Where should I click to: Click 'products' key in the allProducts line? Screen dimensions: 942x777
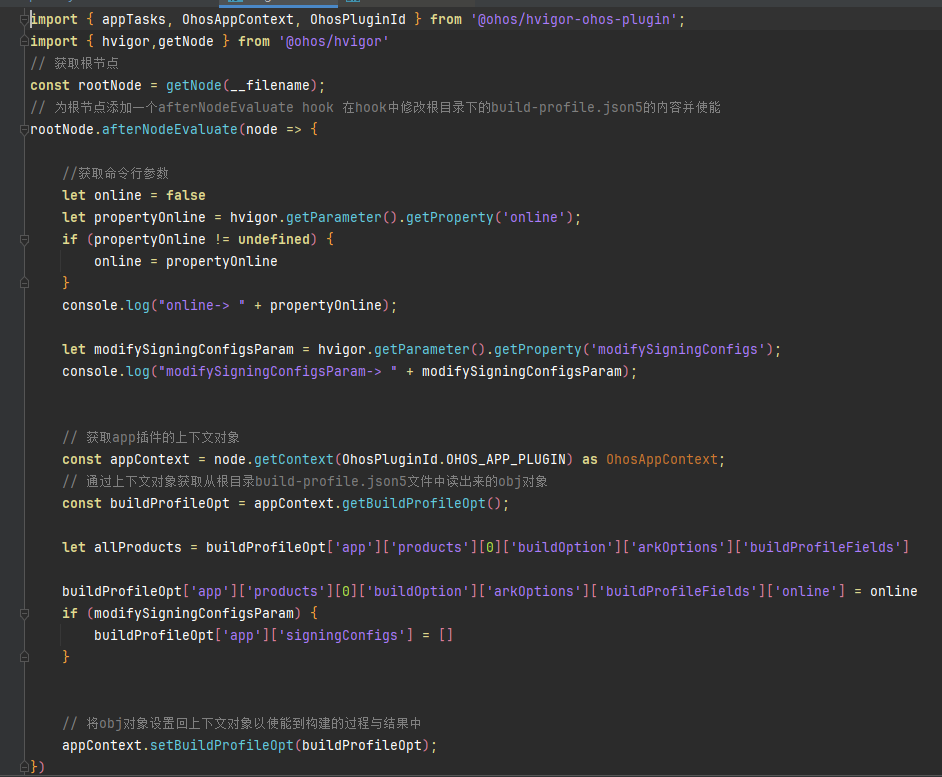point(430,547)
